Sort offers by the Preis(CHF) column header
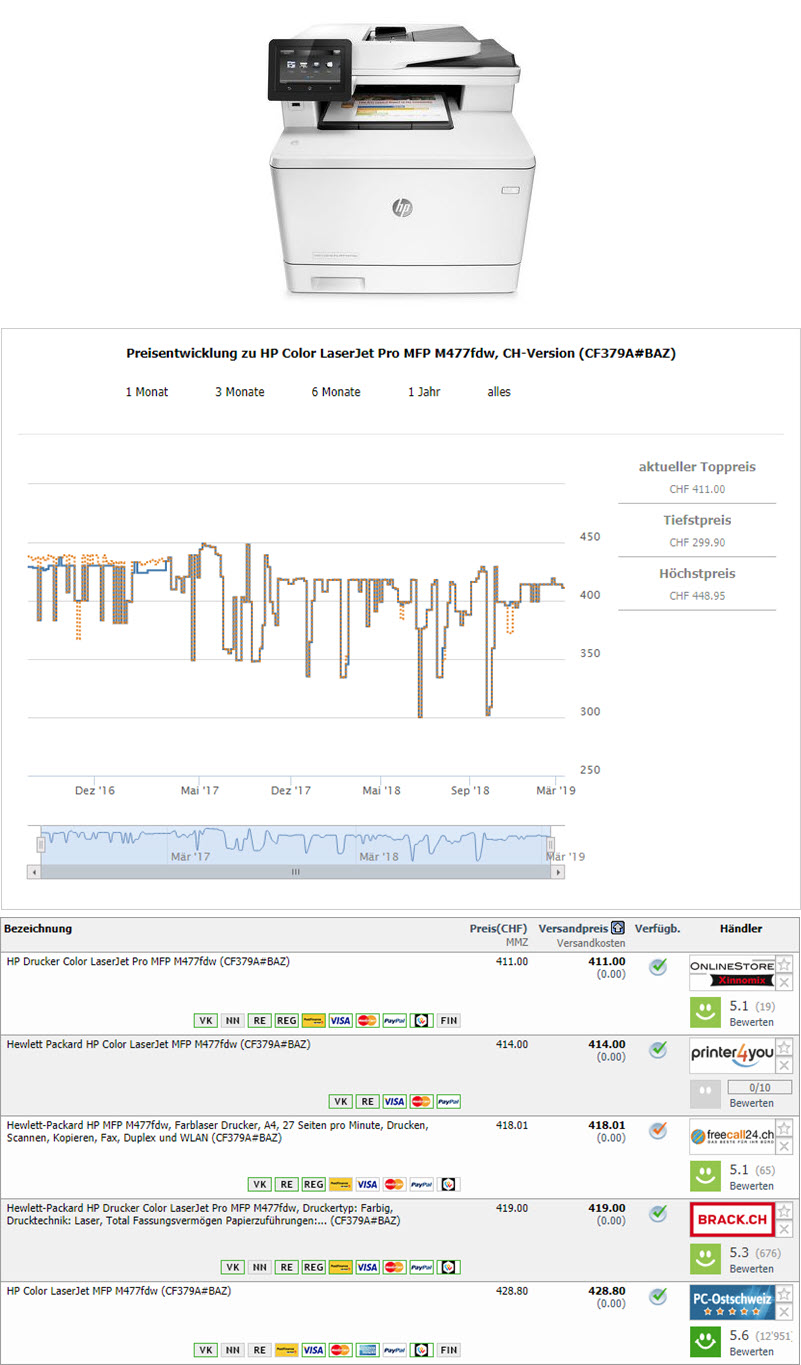The height and width of the screenshot is (1365, 801). coord(498,928)
